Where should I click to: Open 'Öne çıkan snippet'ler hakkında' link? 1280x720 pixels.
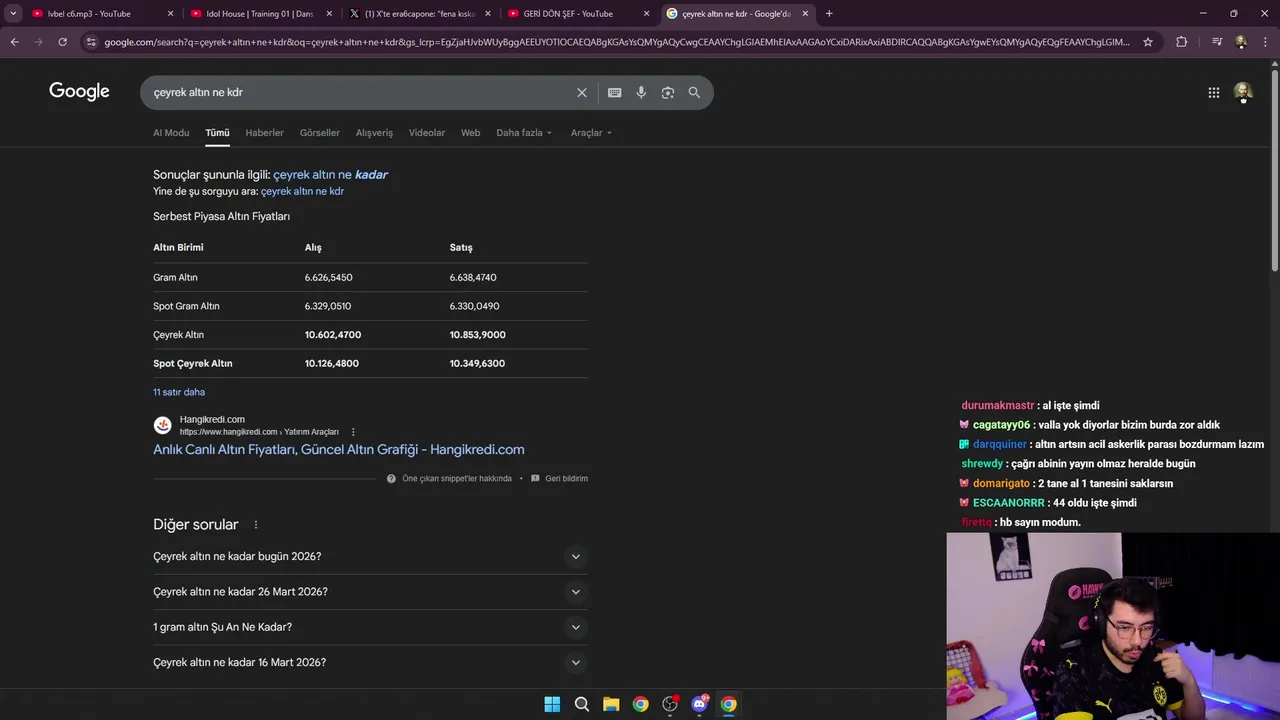pyautogui.click(x=457, y=479)
